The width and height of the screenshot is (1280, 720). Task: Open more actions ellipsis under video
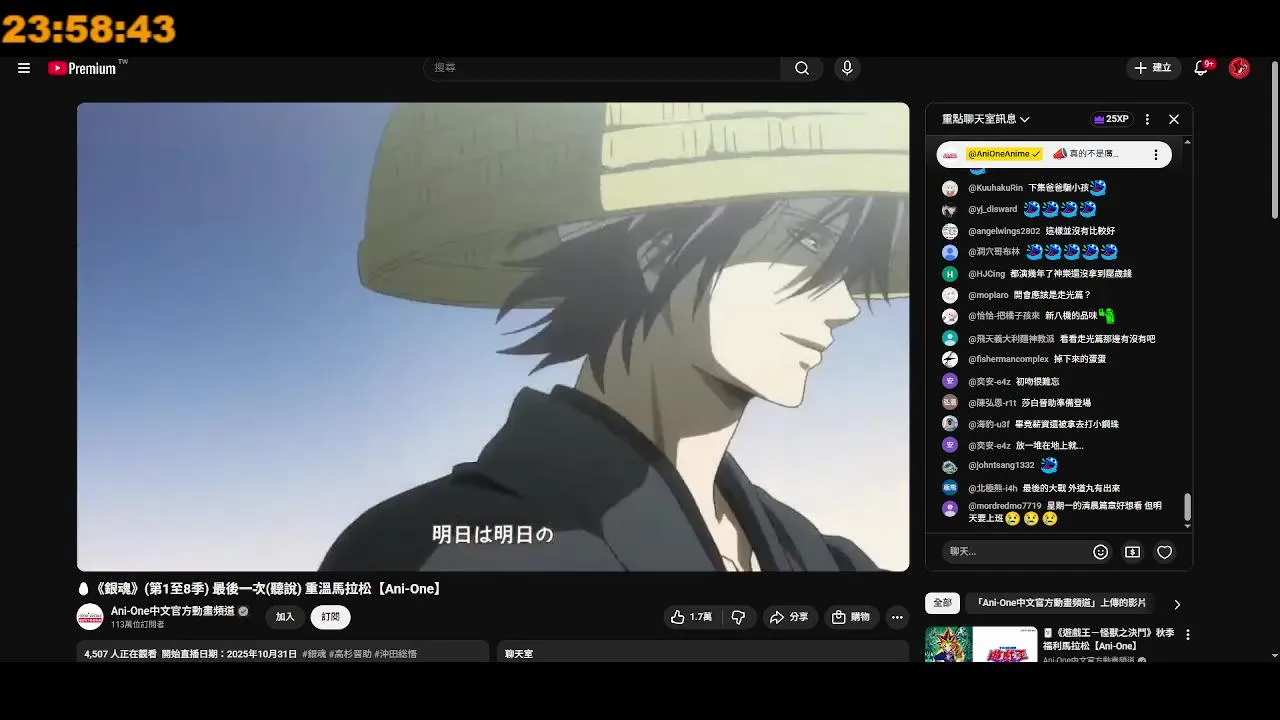[897, 617]
